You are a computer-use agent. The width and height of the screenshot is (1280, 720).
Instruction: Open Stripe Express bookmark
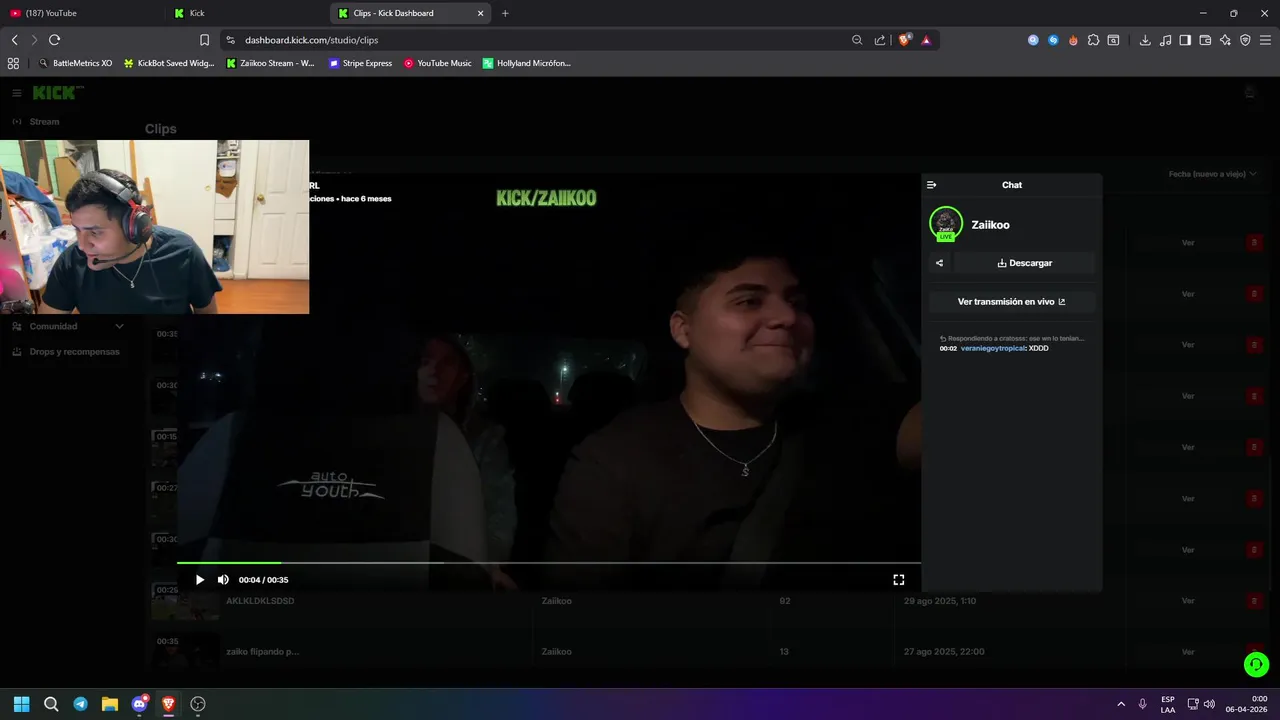pyautogui.click(x=361, y=63)
